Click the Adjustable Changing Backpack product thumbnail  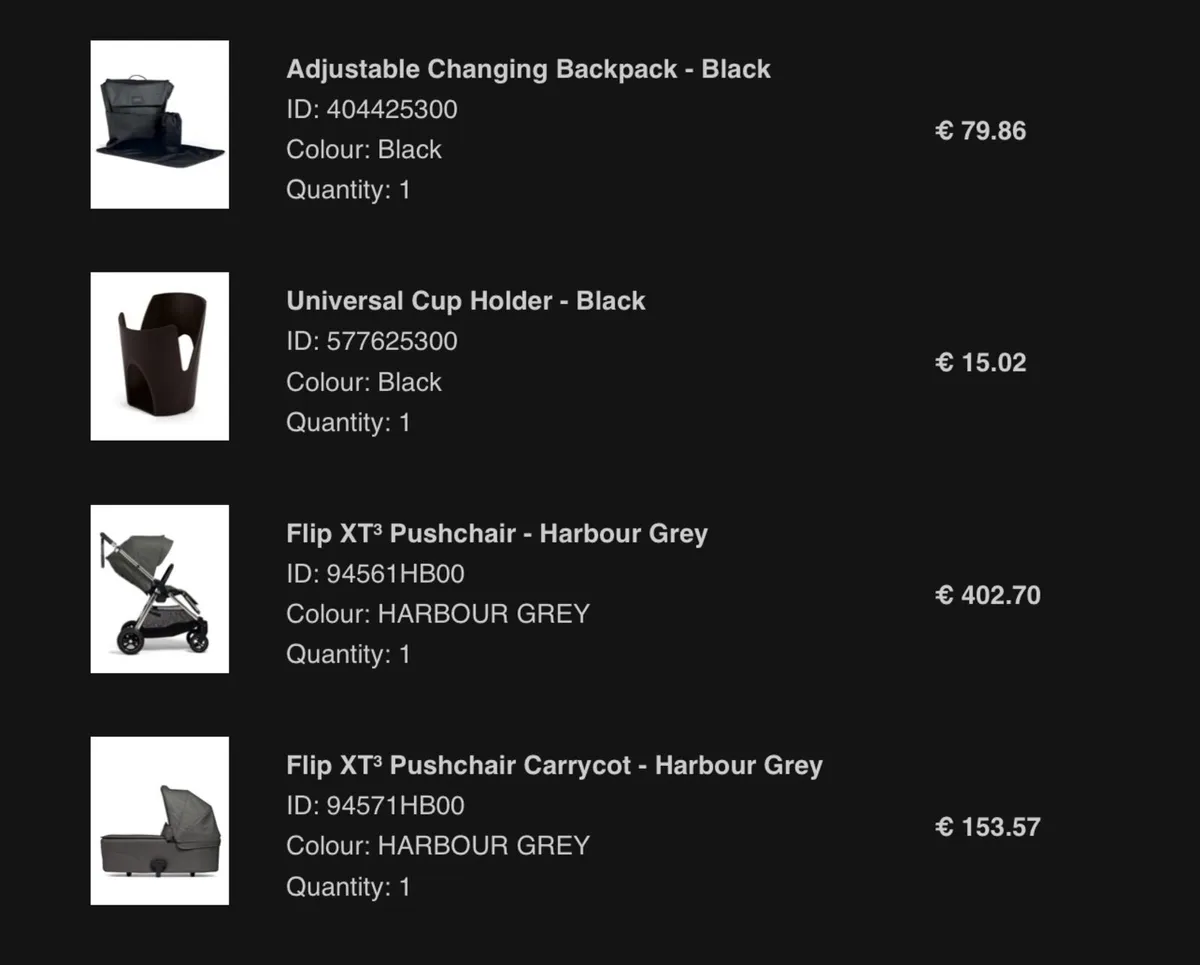point(160,124)
